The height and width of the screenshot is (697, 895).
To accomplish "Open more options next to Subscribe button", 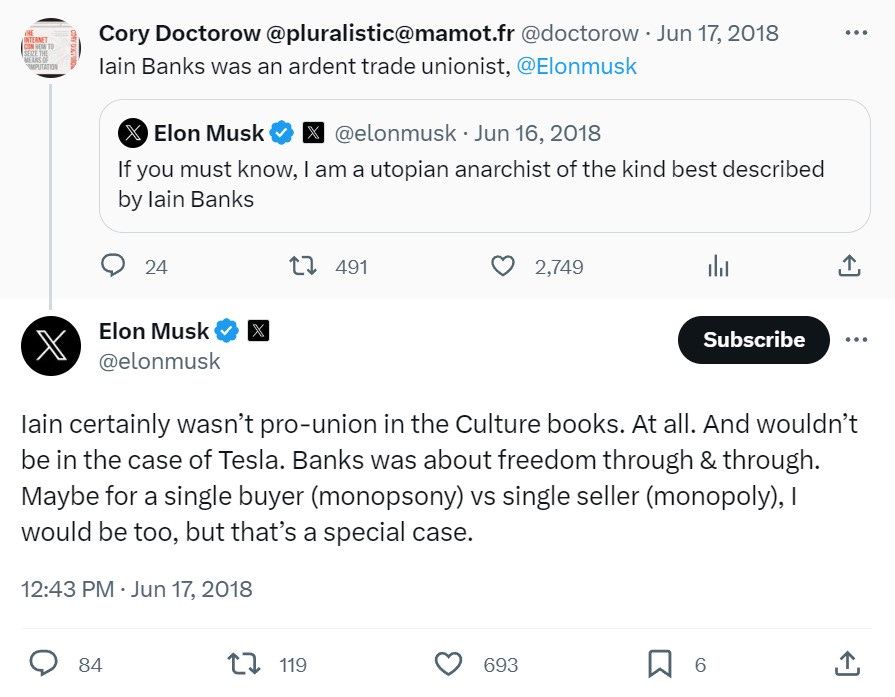I will coord(856,340).
